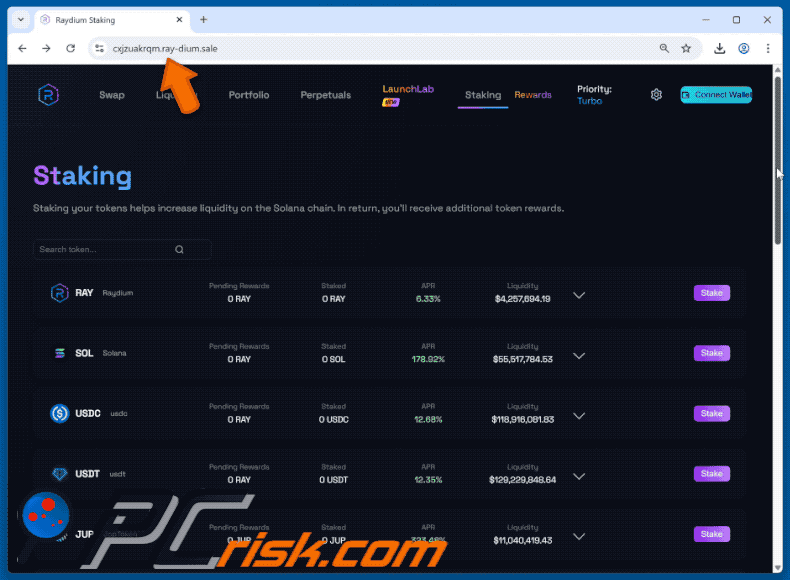Click the SOL APR value 178.92%
This screenshot has width=790, height=580.
click(428, 359)
